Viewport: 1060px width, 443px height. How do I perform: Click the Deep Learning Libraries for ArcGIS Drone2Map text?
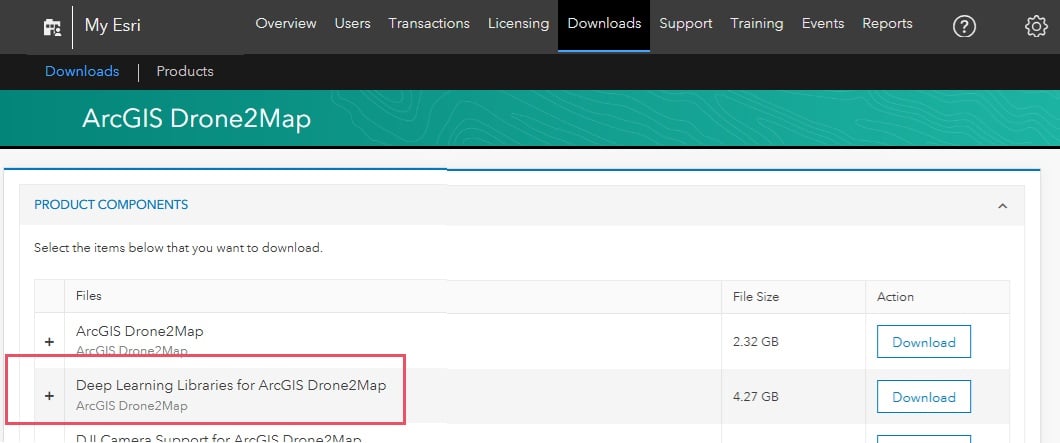(231, 386)
